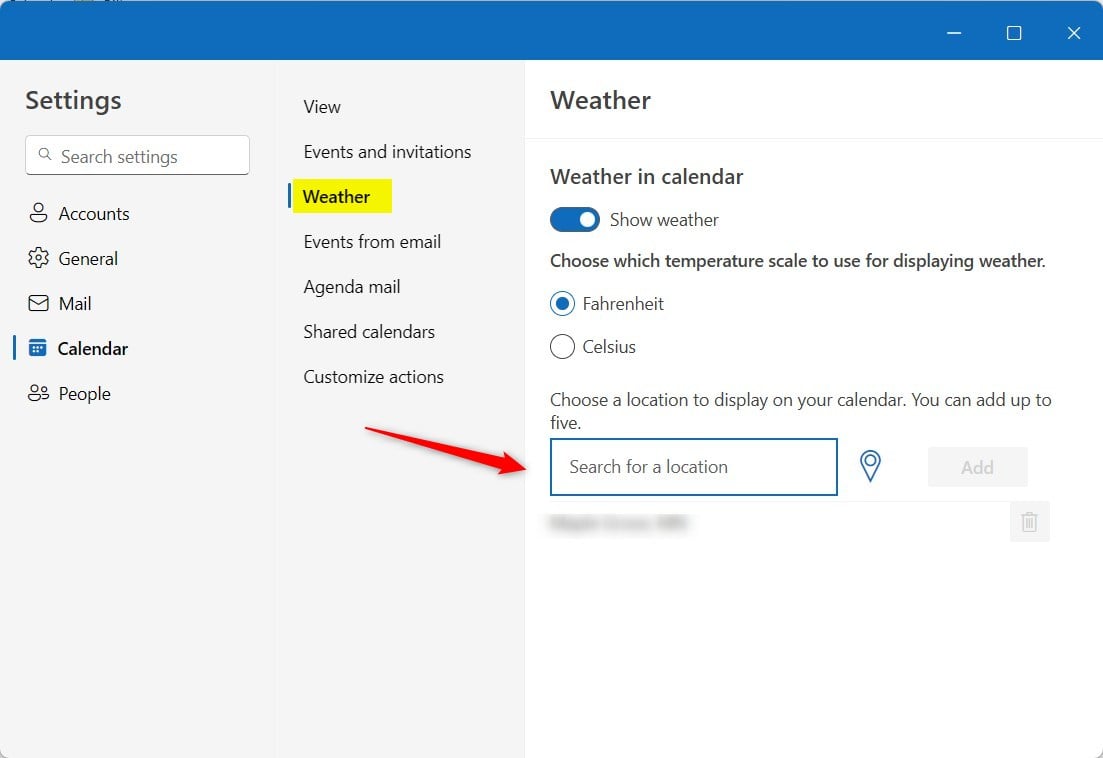The width and height of the screenshot is (1103, 758).
Task: Open the People icon section
Action: coord(38,393)
